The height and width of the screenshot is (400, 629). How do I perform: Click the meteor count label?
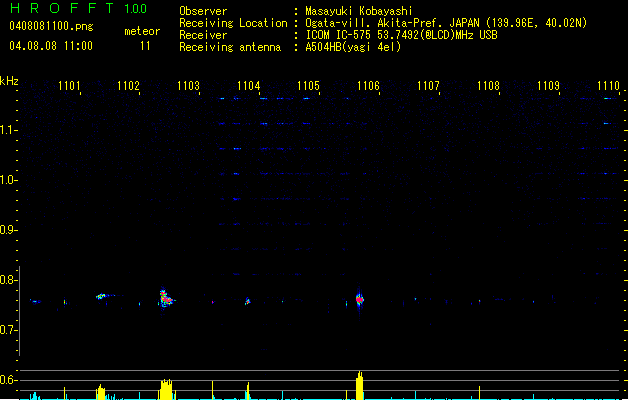pos(142,31)
